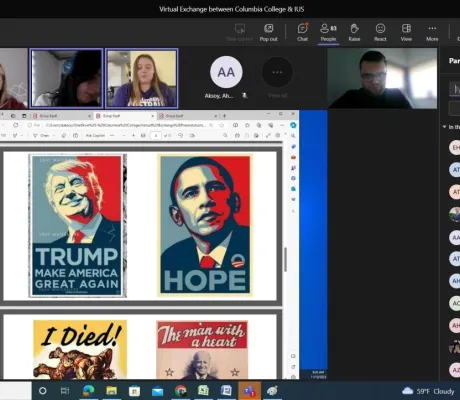Screen dimensions: 460x400
Task: Toggle the People participants panel
Action: pyautogui.click(x=328, y=32)
